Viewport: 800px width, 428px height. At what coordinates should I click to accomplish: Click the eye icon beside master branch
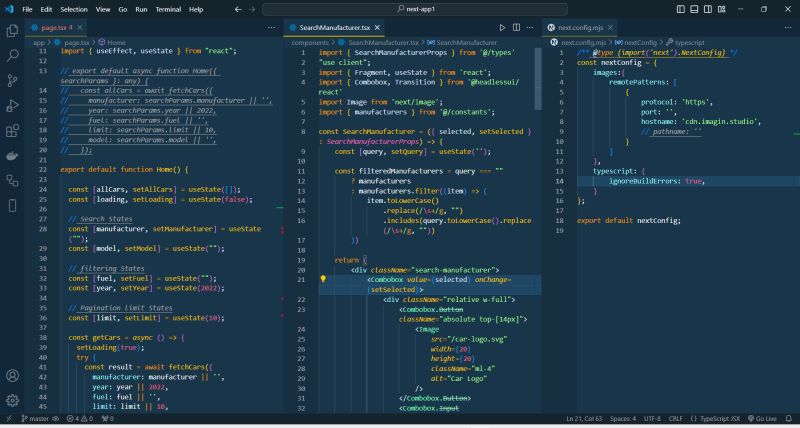tap(56, 419)
